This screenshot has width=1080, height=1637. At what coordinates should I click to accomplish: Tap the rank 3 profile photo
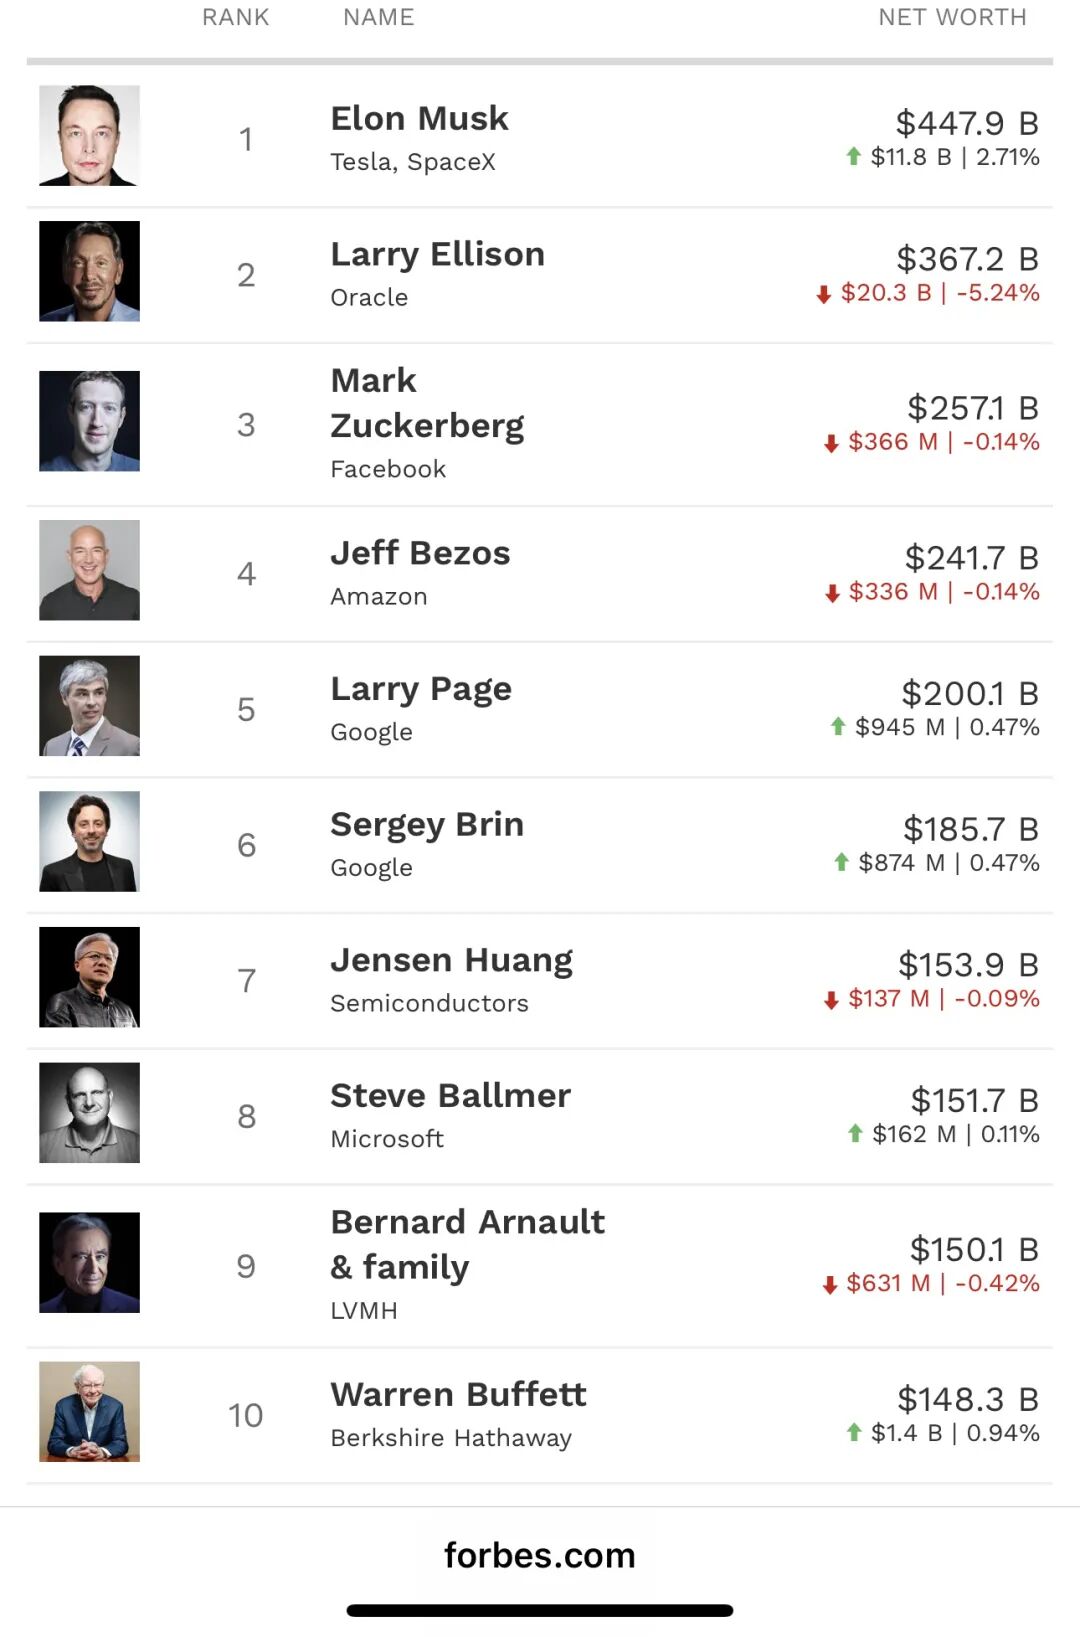click(89, 421)
